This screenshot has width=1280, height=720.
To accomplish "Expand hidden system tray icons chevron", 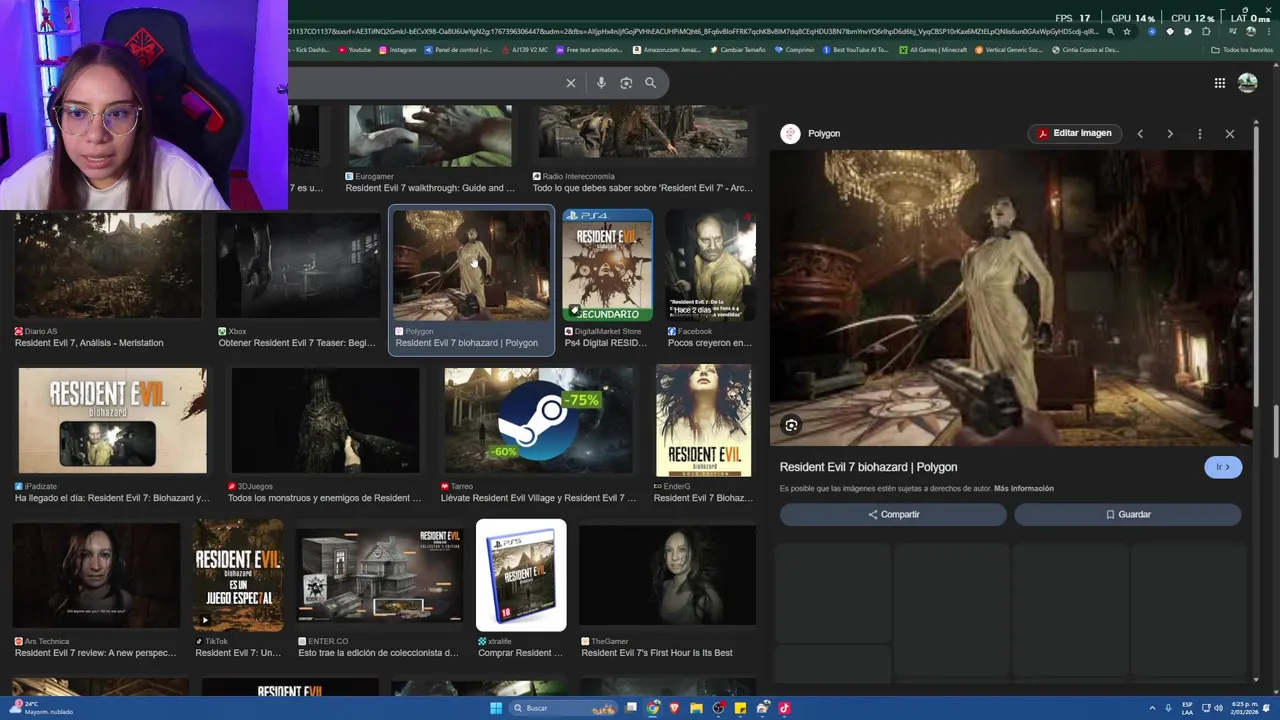I will pyautogui.click(x=1151, y=708).
